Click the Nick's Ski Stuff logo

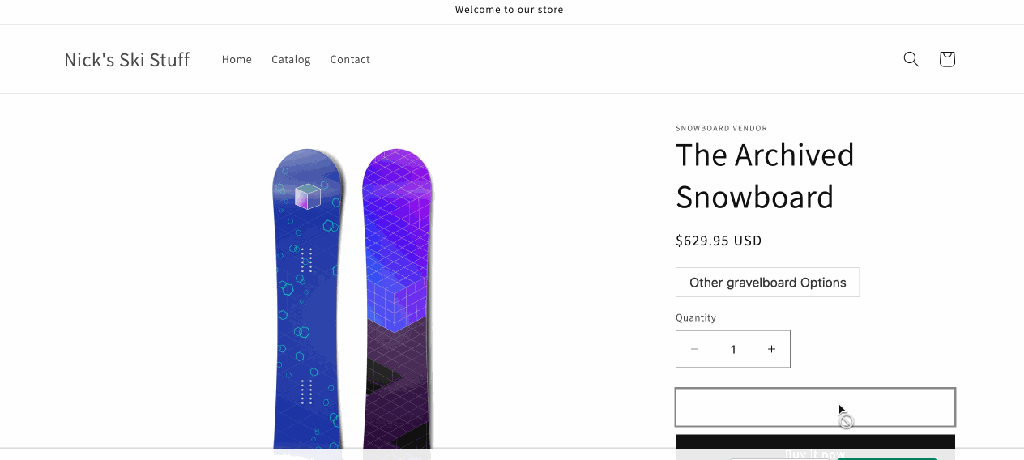point(127,59)
